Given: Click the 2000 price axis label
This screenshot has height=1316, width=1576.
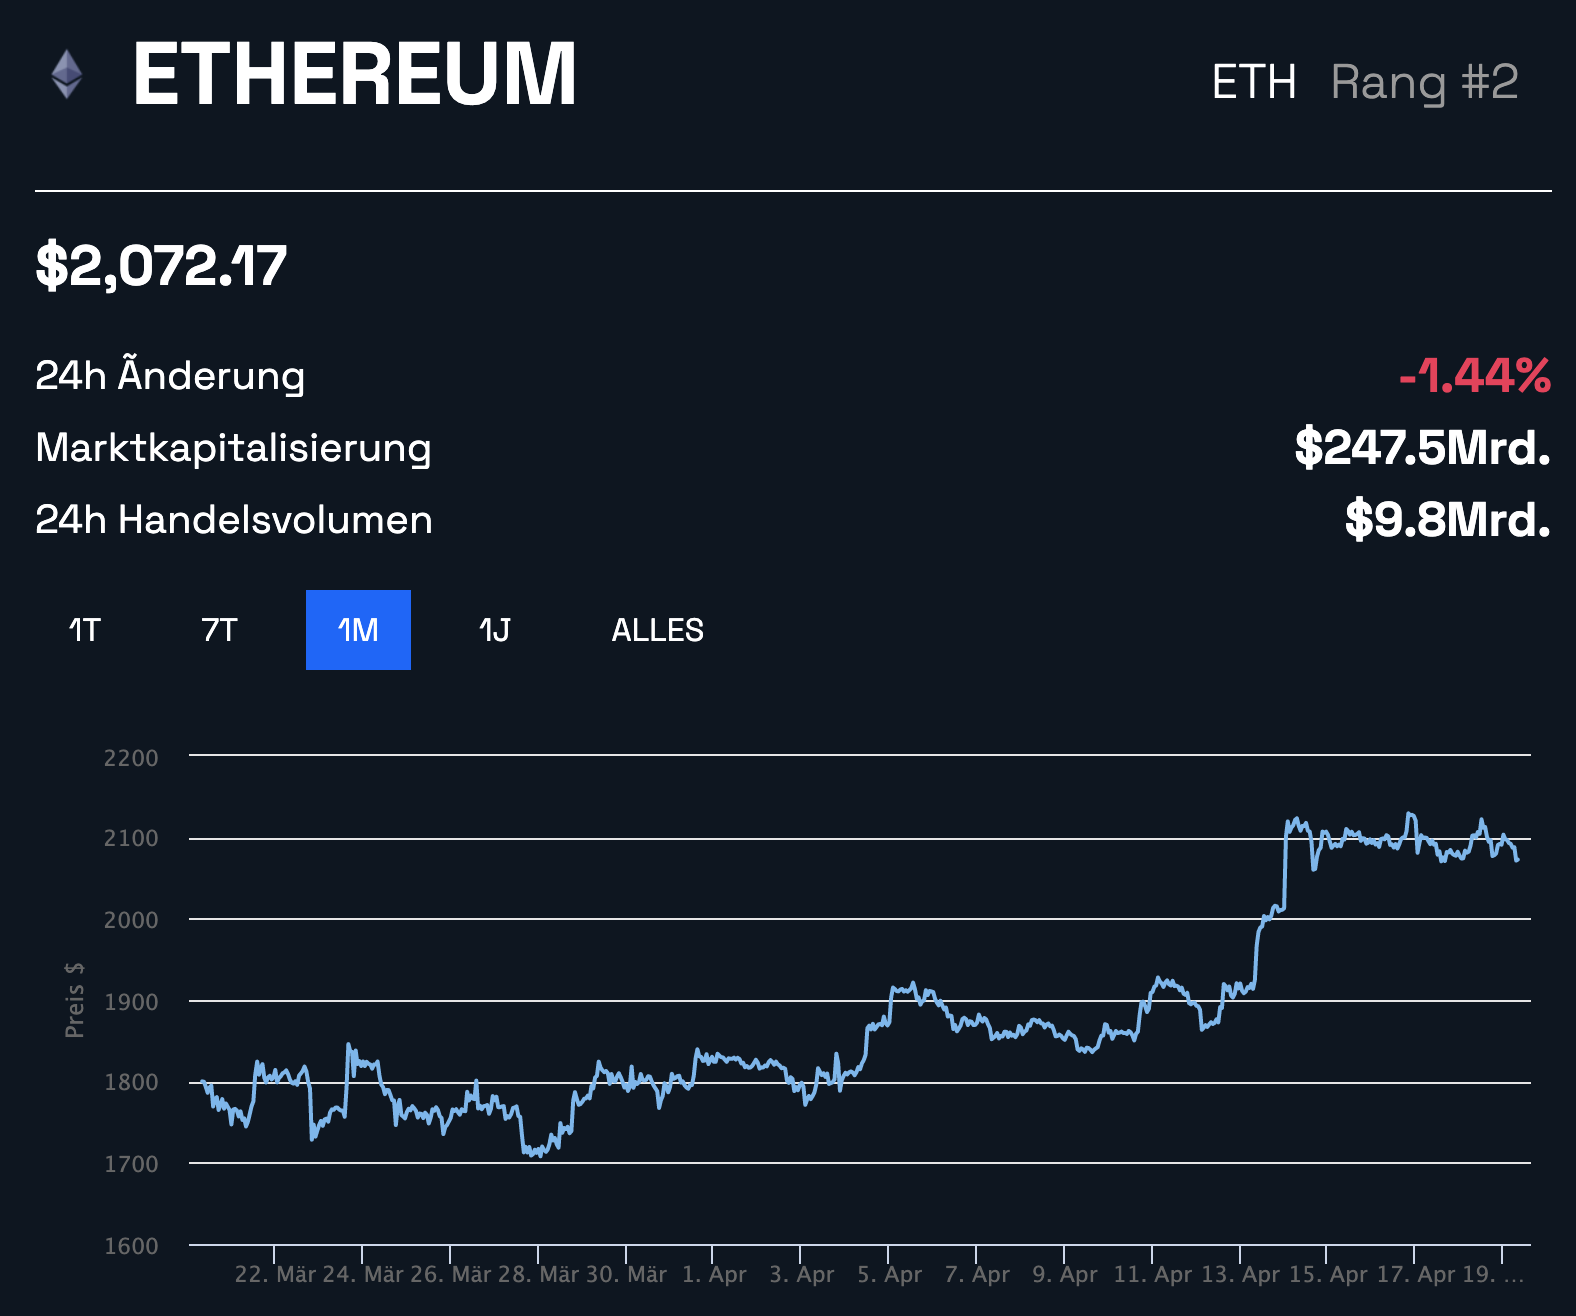Looking at the screenshot, I should pos(131,920).
